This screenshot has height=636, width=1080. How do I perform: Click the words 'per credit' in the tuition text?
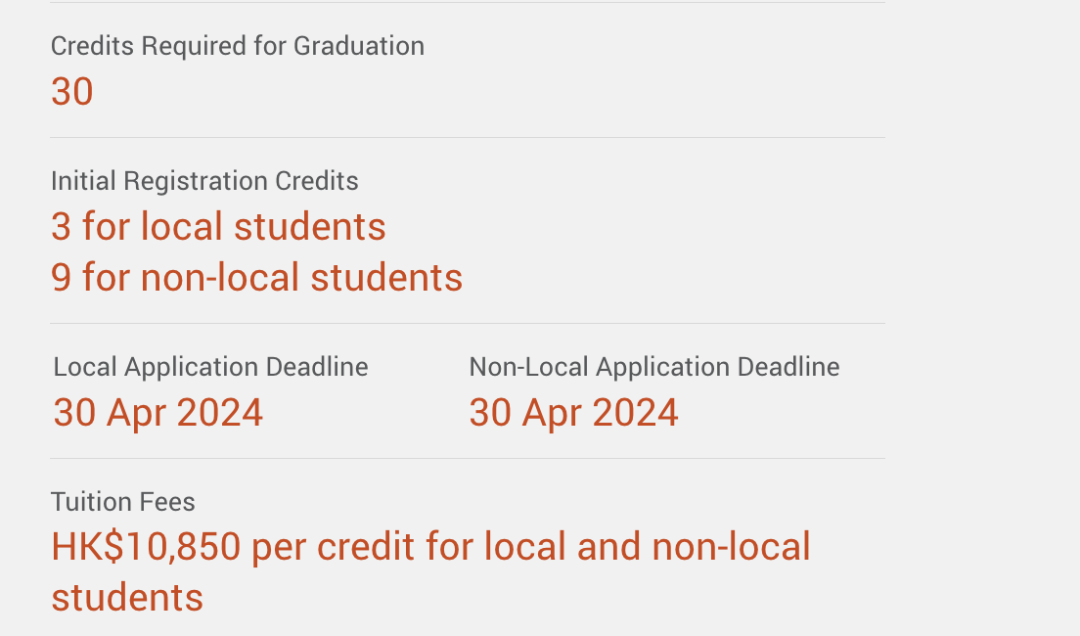(x=333, y=547)
